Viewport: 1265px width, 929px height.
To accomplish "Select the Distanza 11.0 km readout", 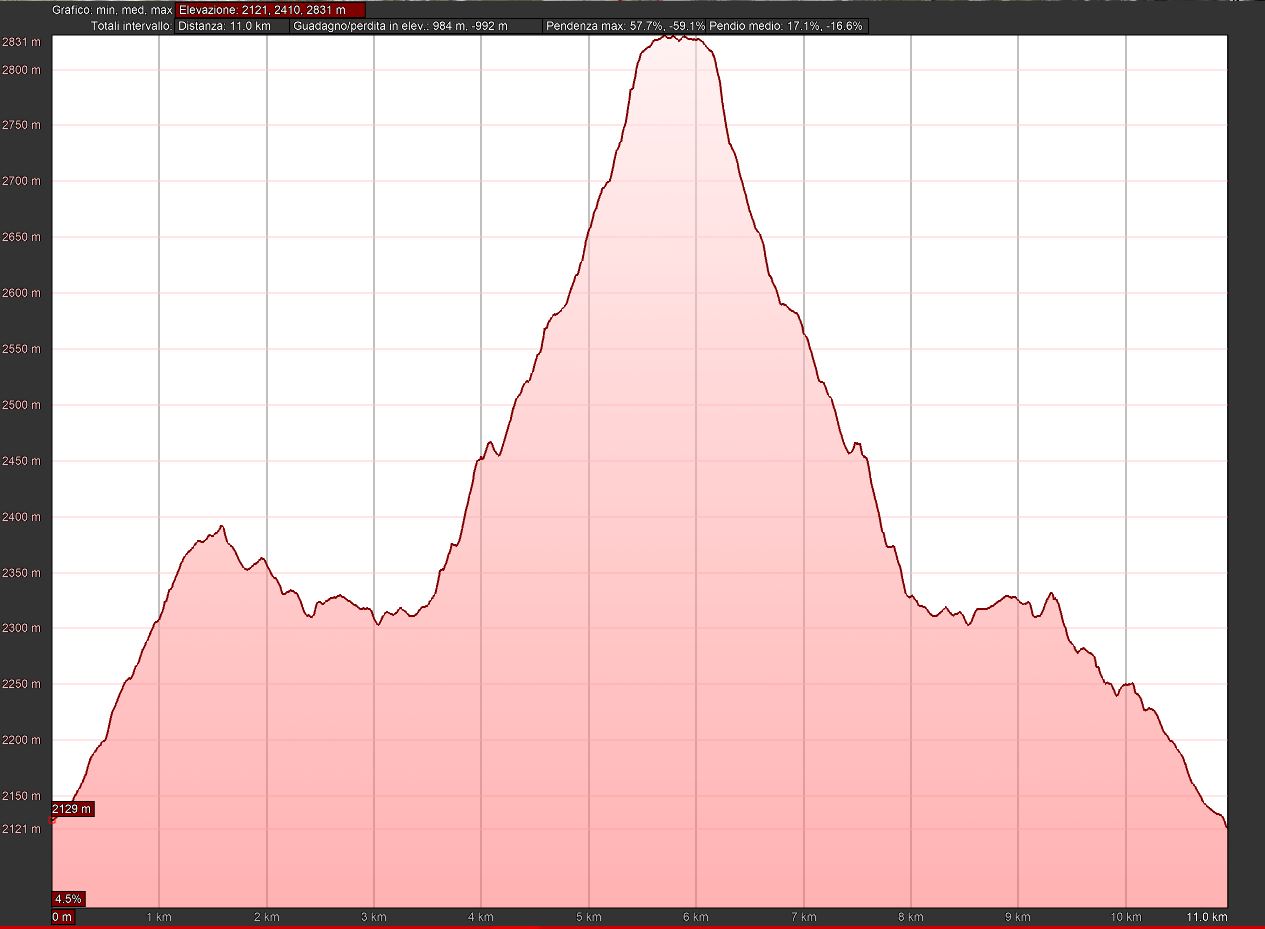I will coord(231,27).
